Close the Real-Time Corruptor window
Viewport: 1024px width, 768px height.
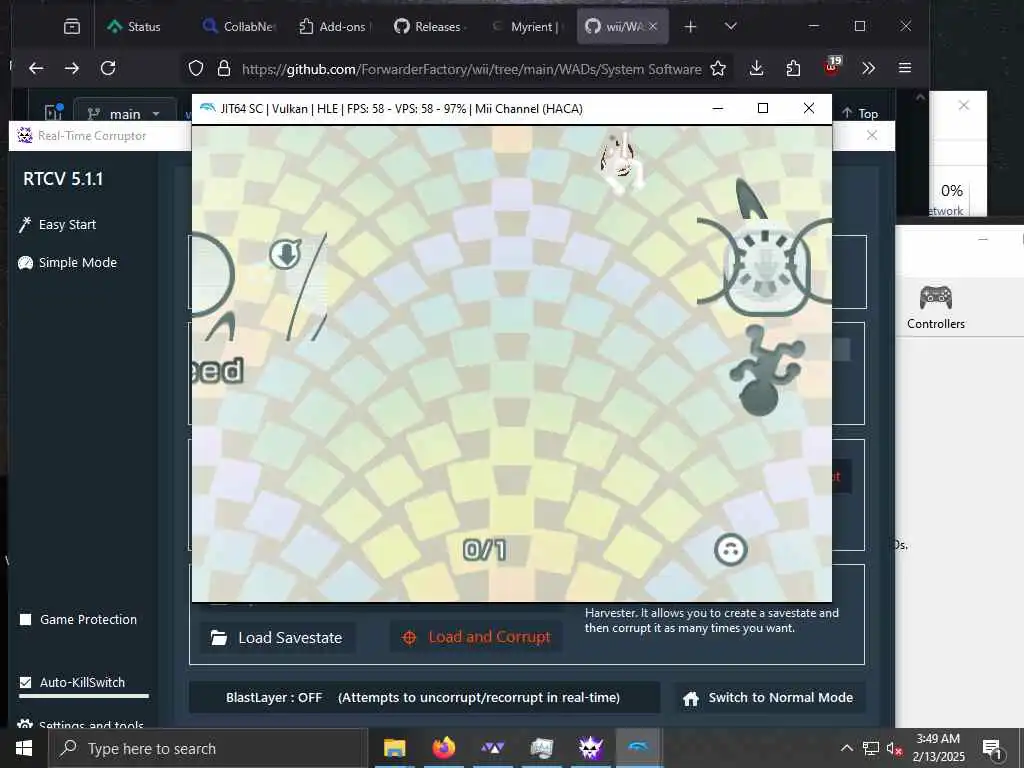[x=871, y=135]
